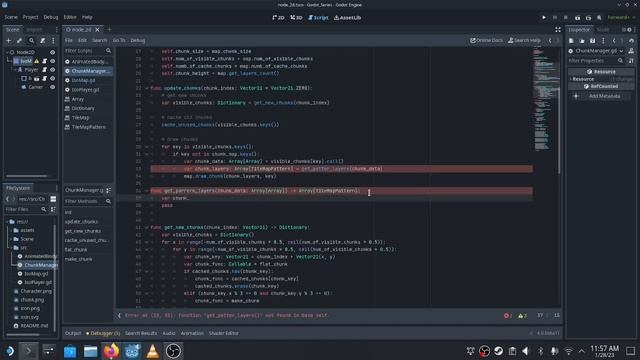The width and height of the screenshot is (640, 360).
Task: Toggle visibility of Player's child sprite node
Action: (x=53, y=78)
